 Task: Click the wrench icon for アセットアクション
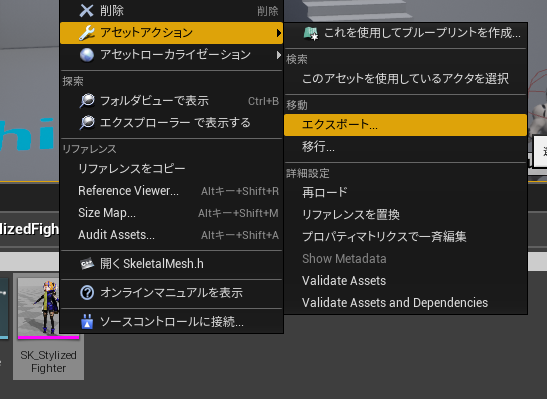pyautogui.click(x=87, y=33)
